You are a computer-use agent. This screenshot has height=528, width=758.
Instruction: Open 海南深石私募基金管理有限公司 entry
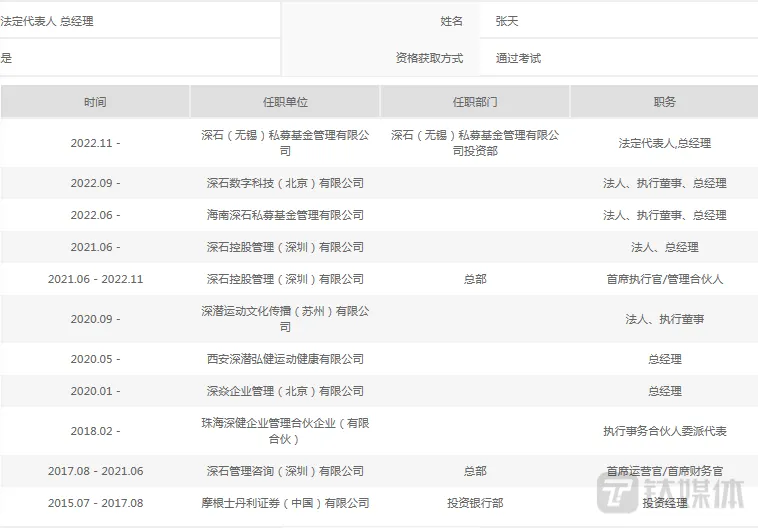coord(285,215)
